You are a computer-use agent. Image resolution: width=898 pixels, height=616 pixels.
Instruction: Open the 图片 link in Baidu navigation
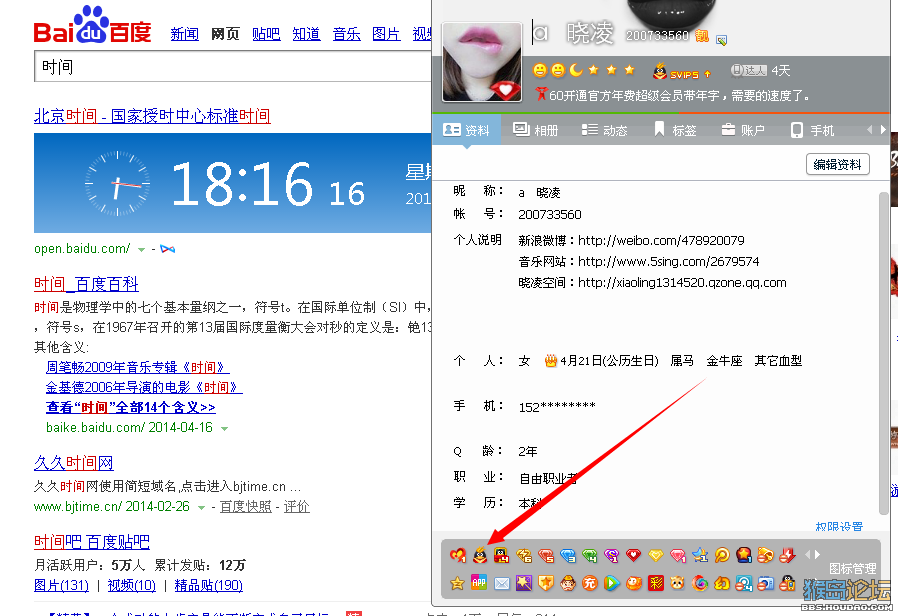pos(386,34)
